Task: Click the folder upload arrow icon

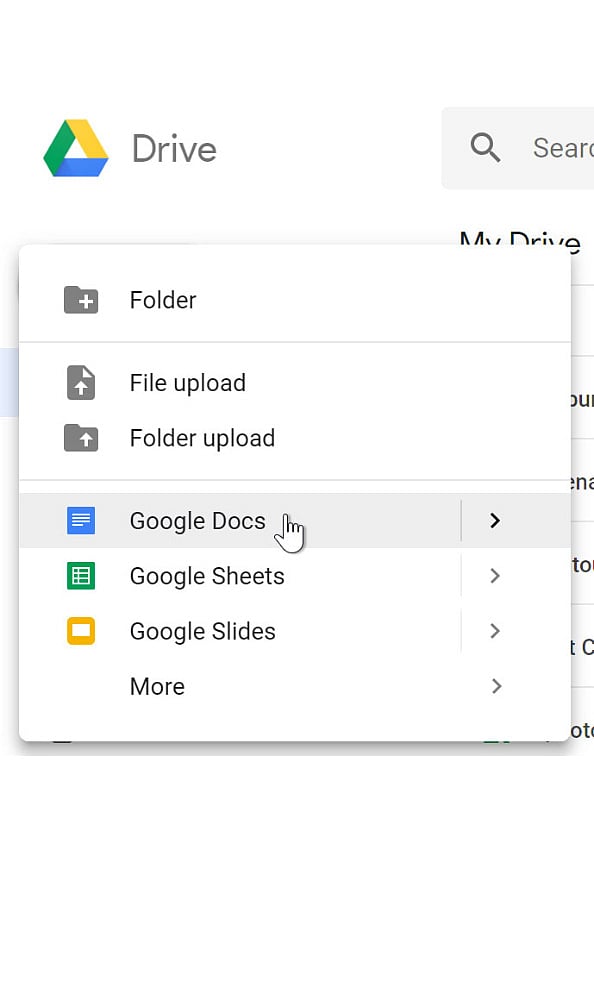Action: click(x=81, y=438)
